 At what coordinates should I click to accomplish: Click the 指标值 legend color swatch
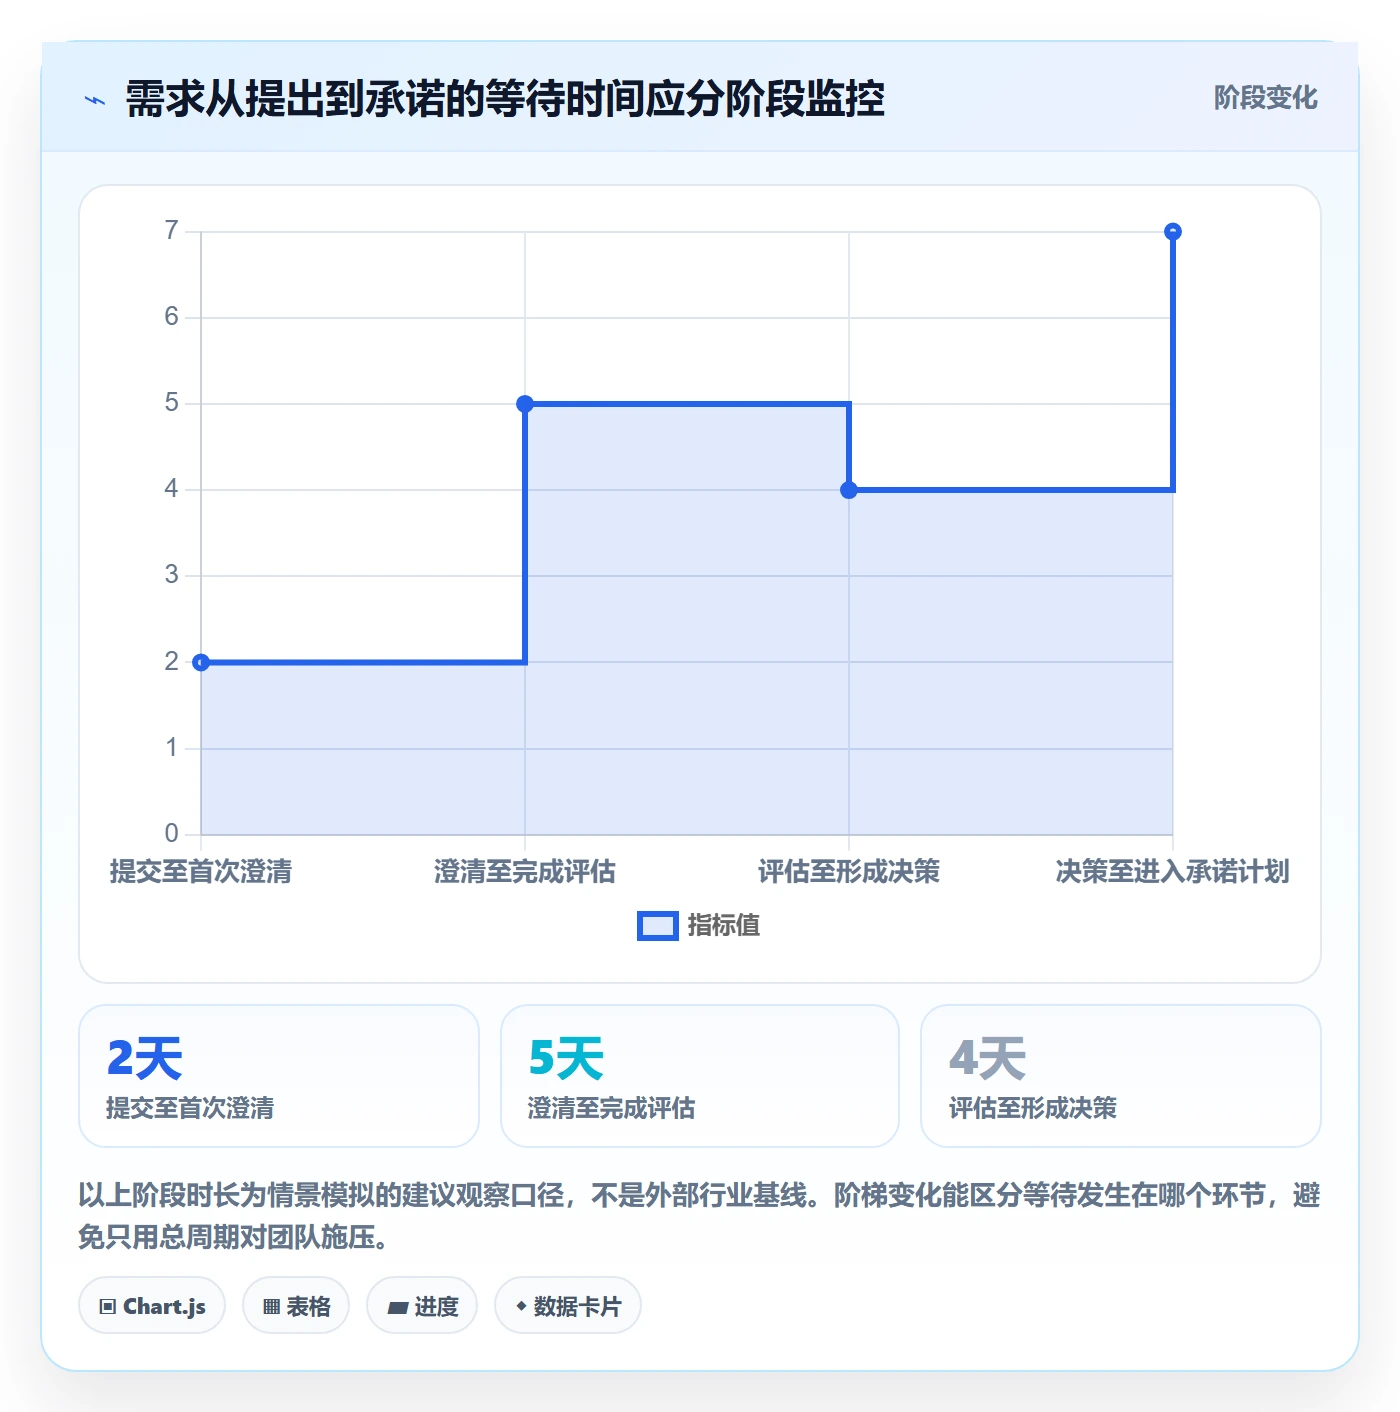click(x=657, y=926)
